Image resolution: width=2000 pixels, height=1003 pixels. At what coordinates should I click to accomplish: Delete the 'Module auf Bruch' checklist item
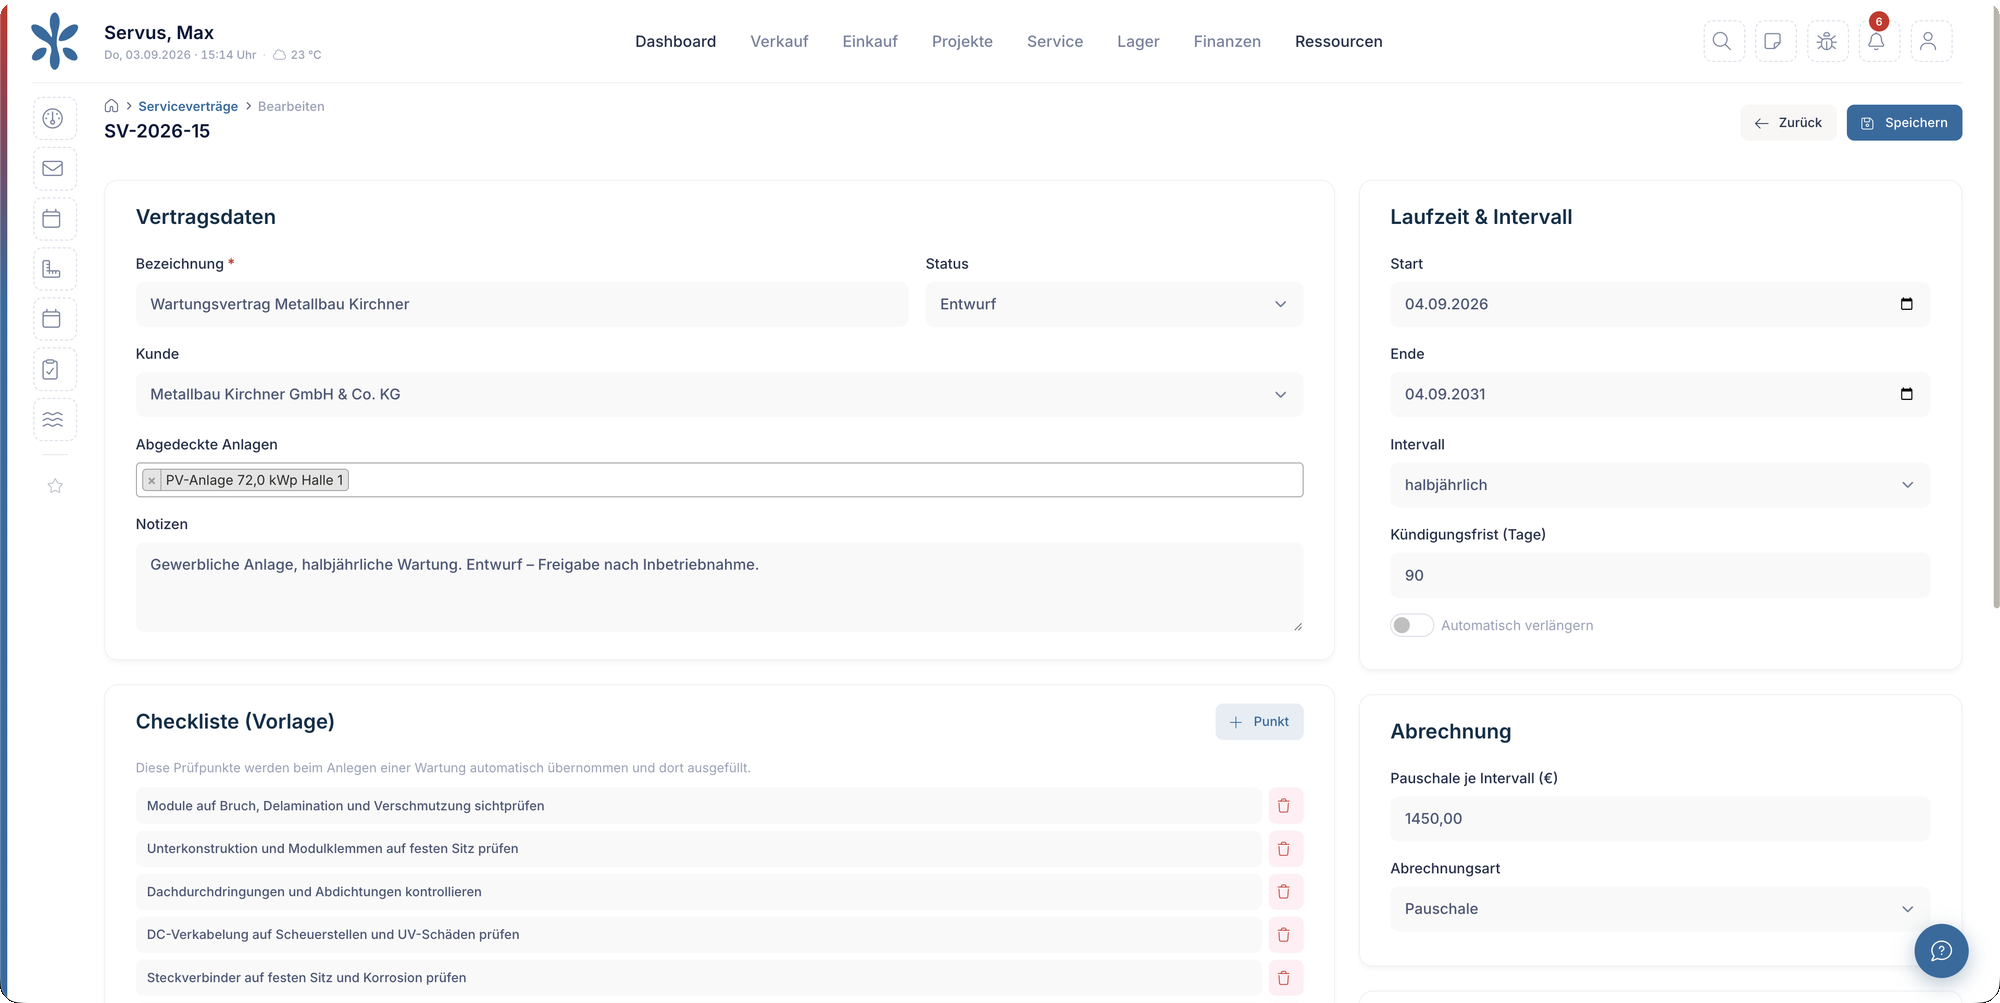pyautogui.click(x=1285, y=806)
